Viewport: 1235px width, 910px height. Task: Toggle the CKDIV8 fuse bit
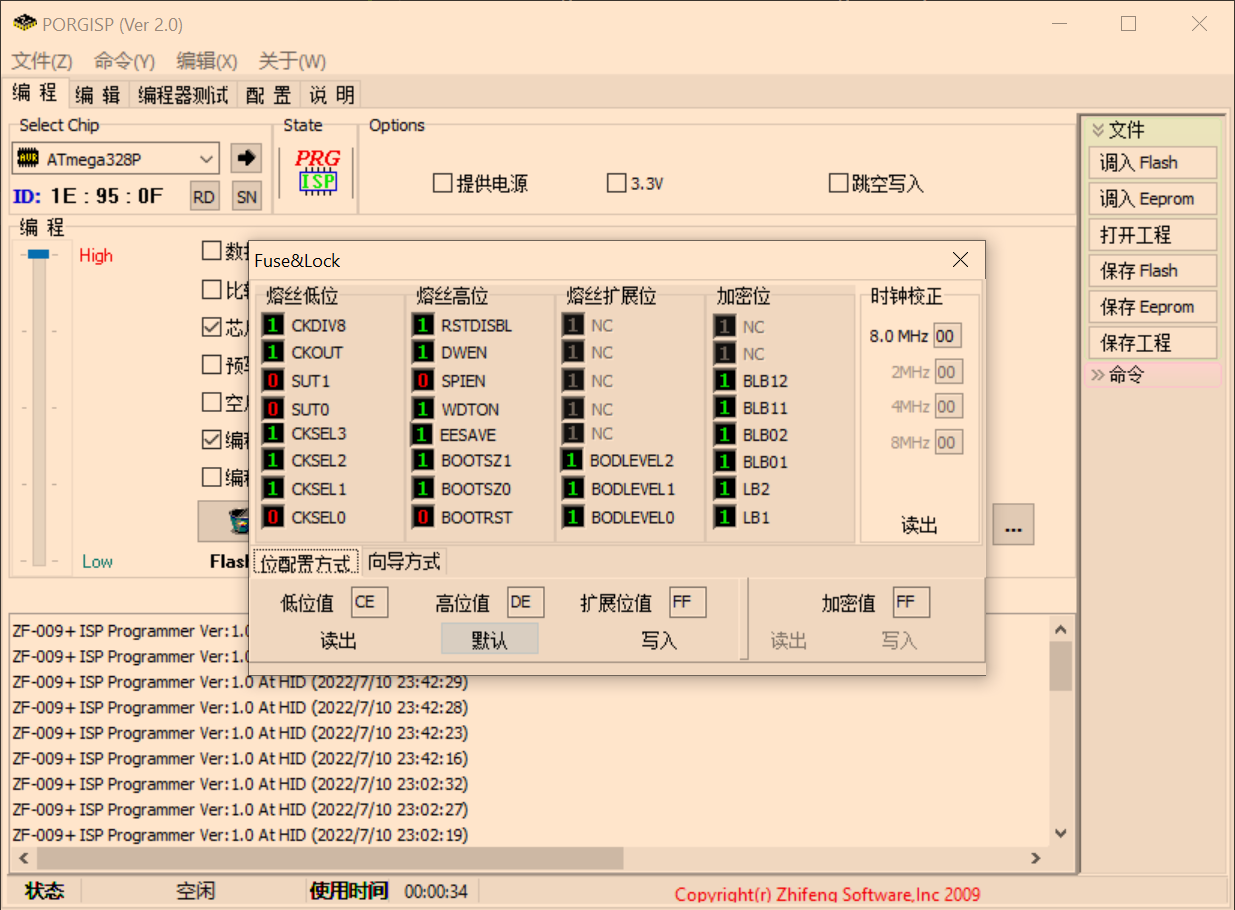(x=272, y=325)
